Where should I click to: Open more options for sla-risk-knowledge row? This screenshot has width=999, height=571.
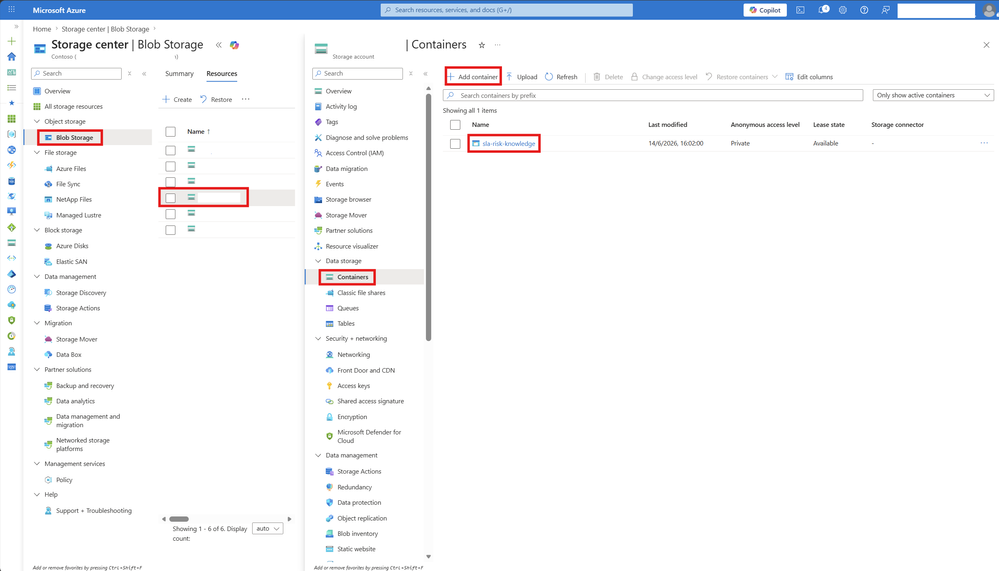click(984, 143)
